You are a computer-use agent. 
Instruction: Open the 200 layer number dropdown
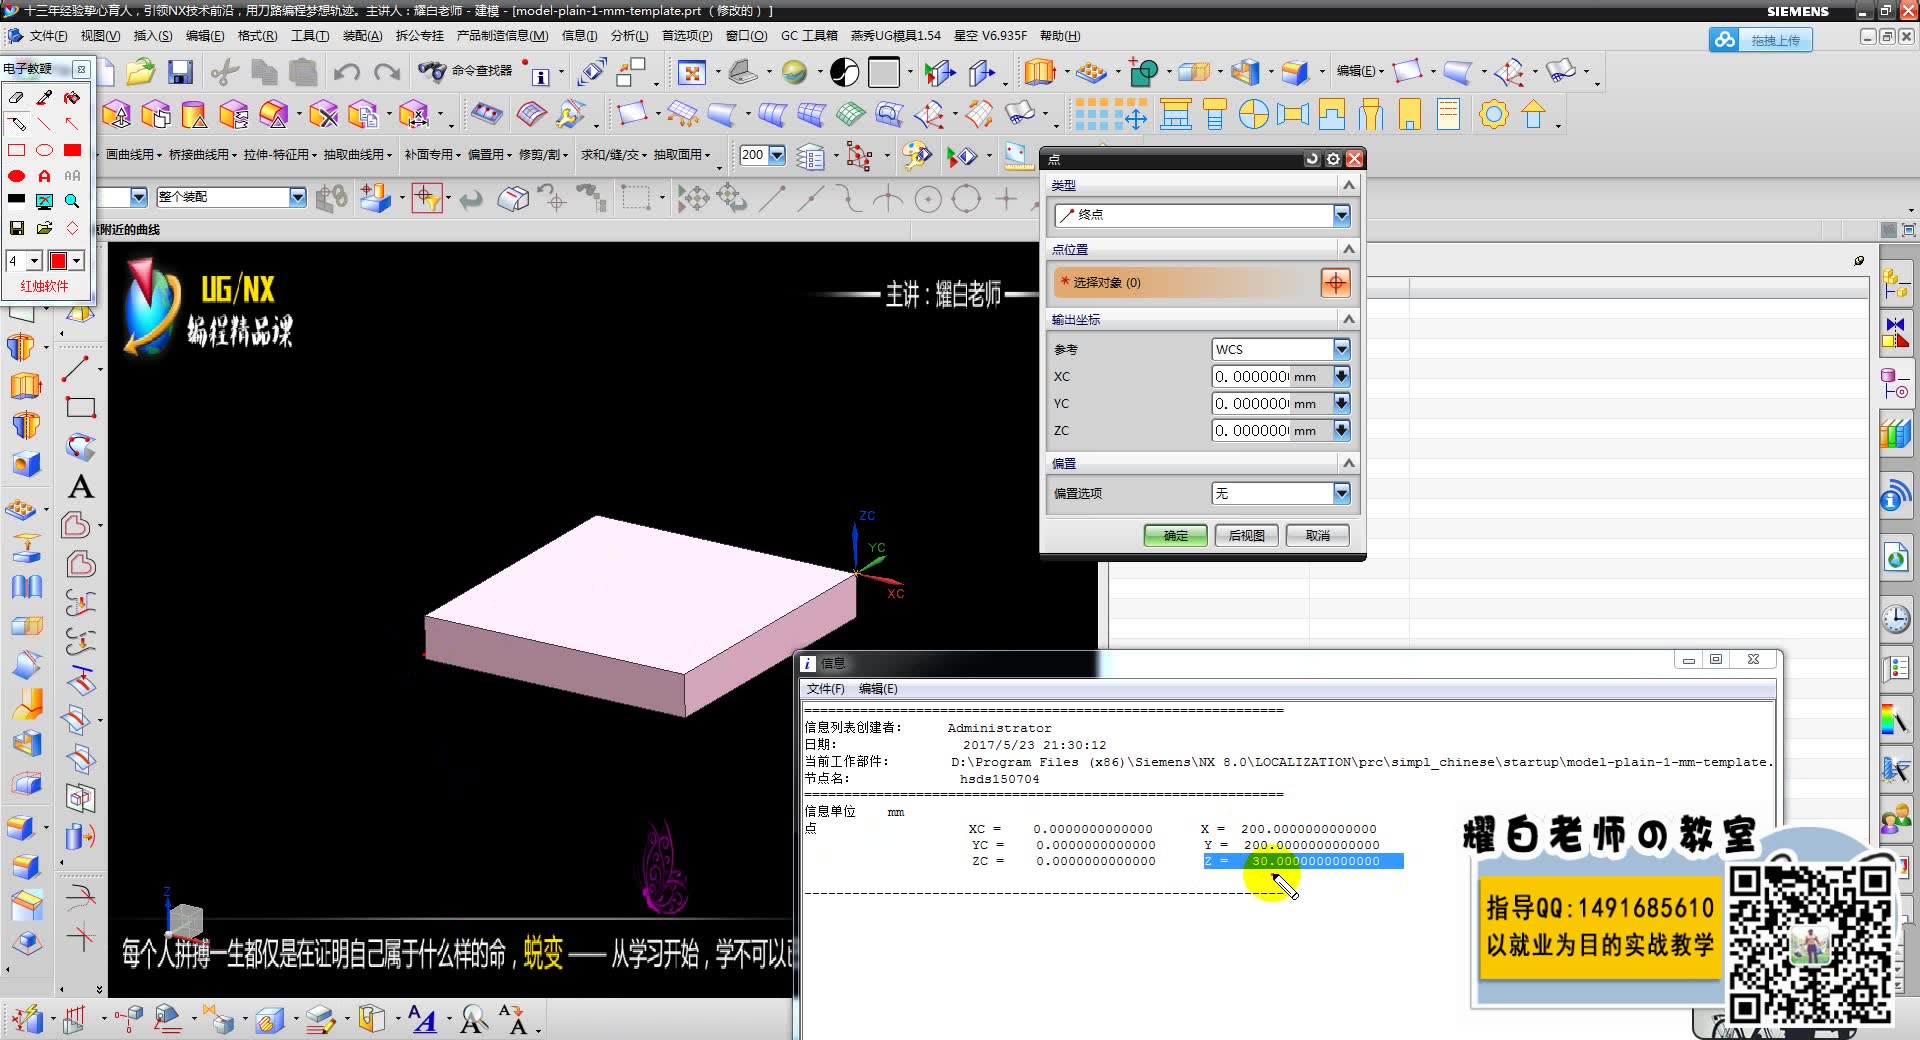point(777,155)
